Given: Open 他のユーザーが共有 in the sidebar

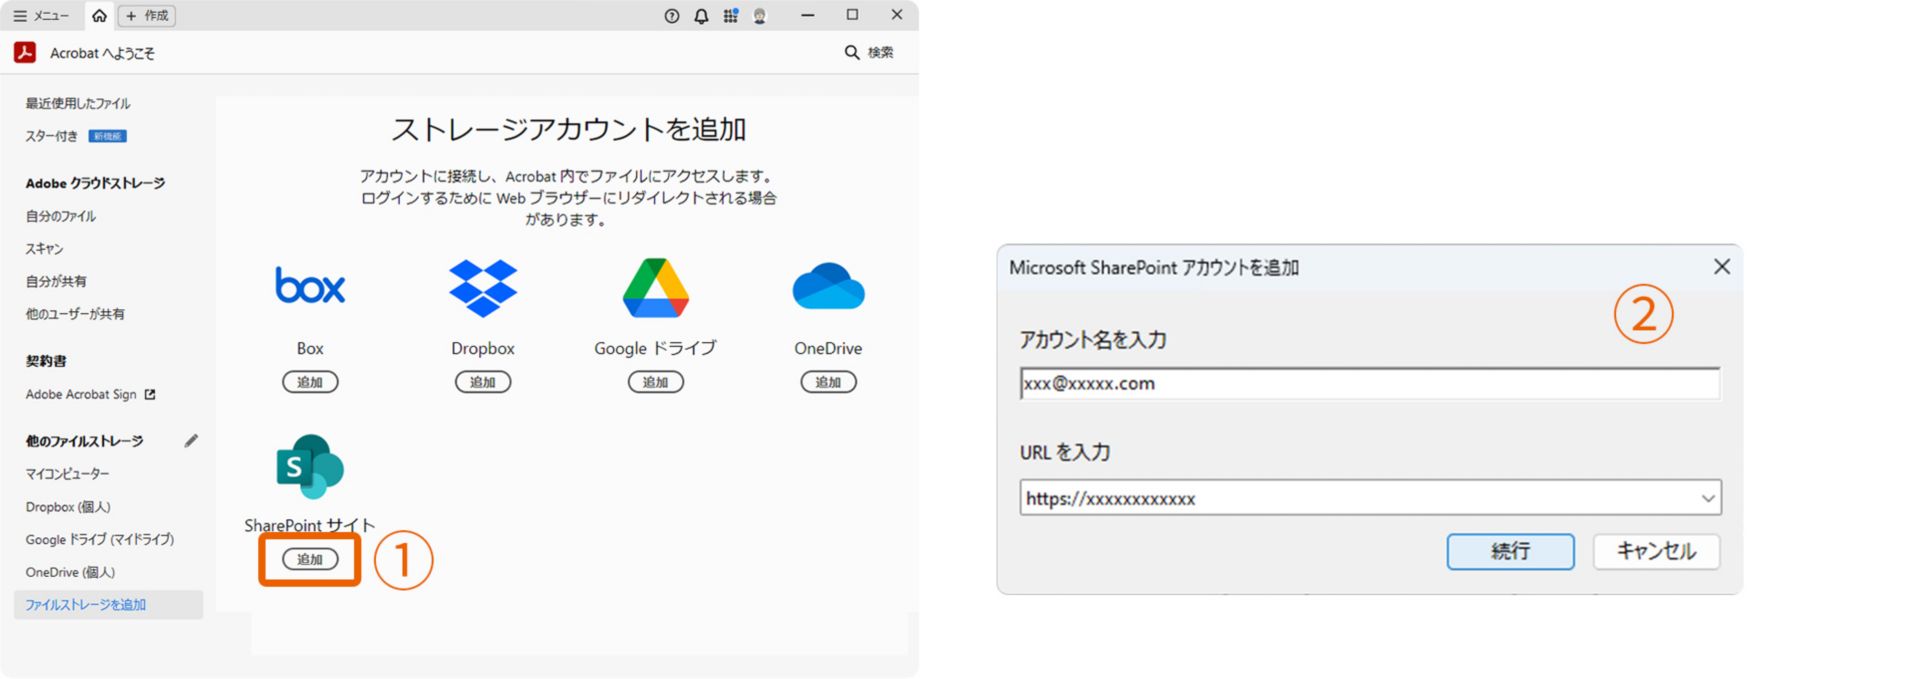Looking at the screenshot, I should pos(75,314).
